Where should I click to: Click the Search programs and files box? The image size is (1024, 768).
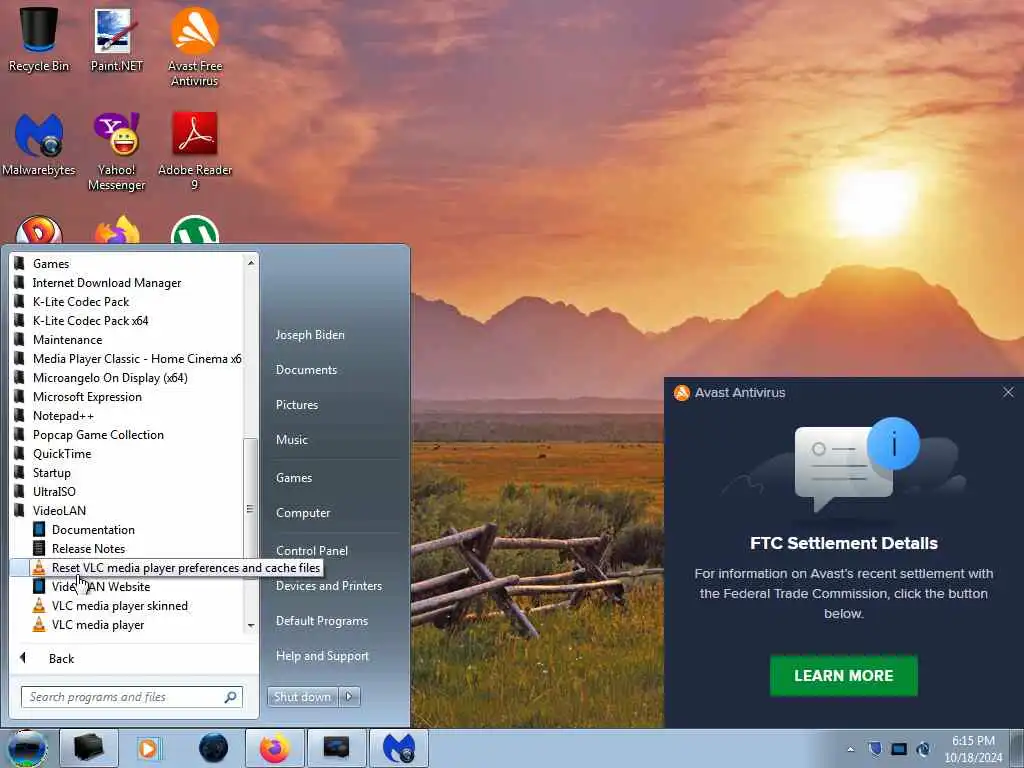point(132,697)
